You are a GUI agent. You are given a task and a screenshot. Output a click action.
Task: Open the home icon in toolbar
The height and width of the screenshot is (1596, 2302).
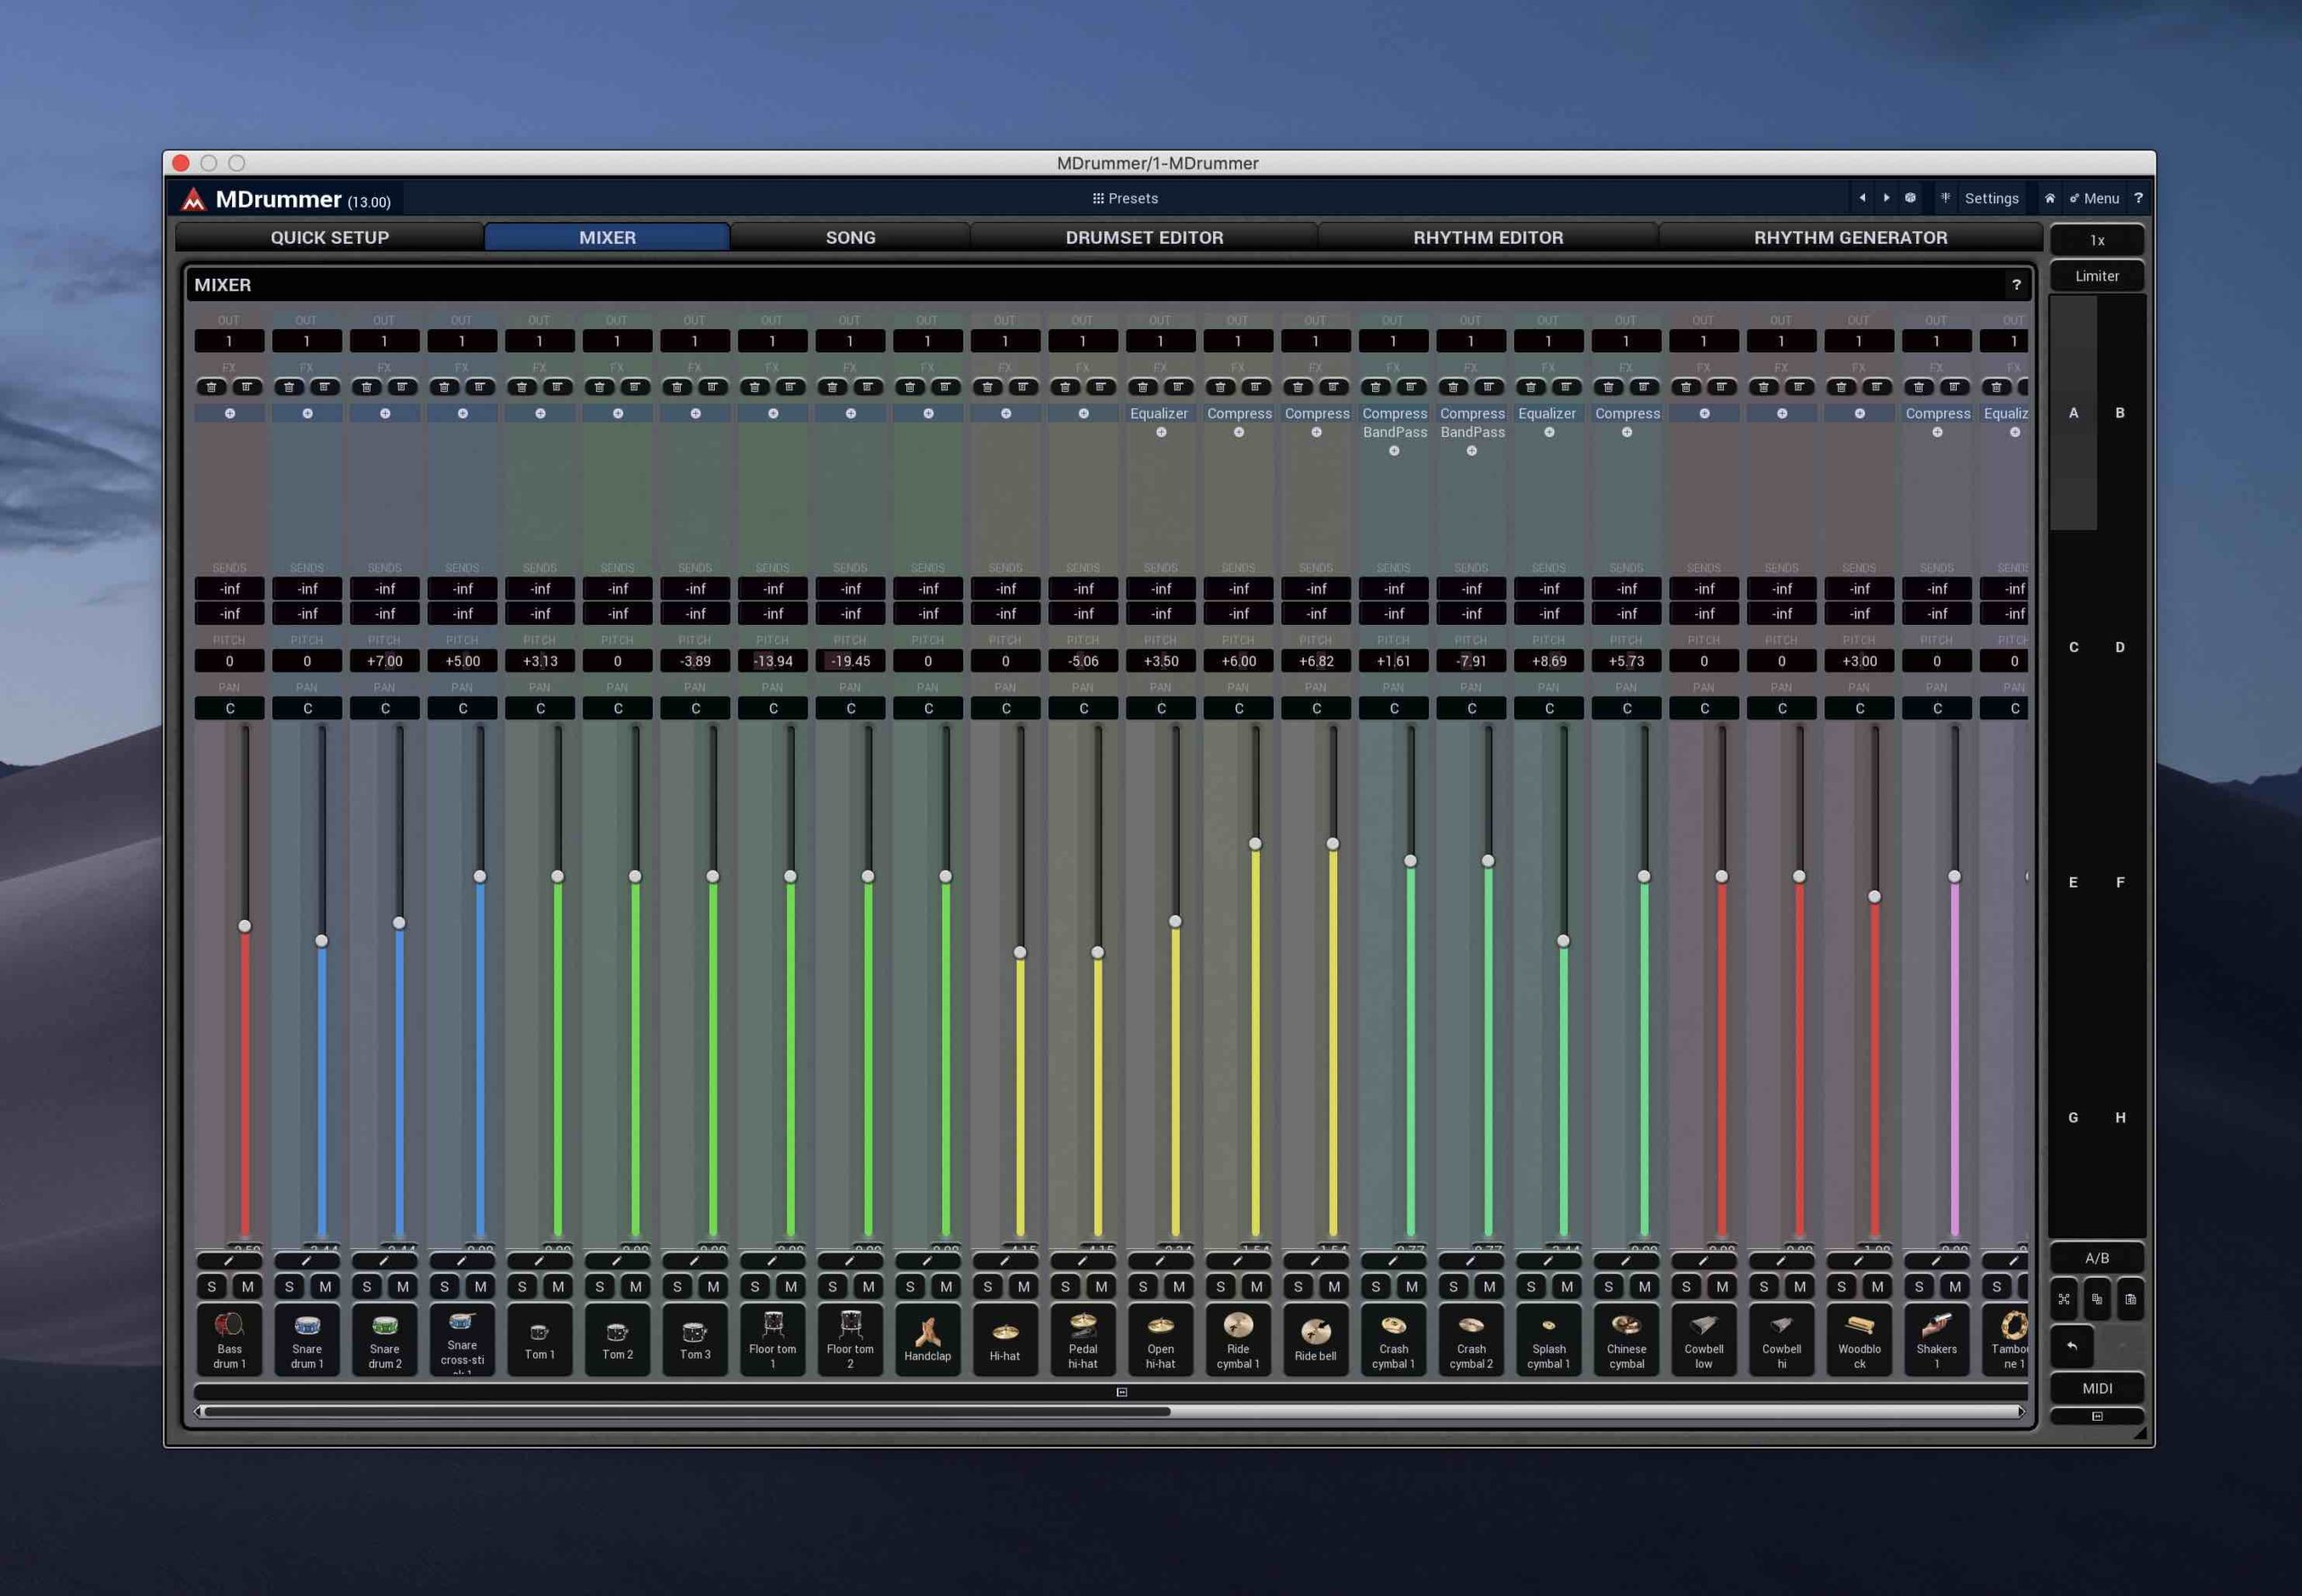pyautogui.click(x=2049, y=198)
